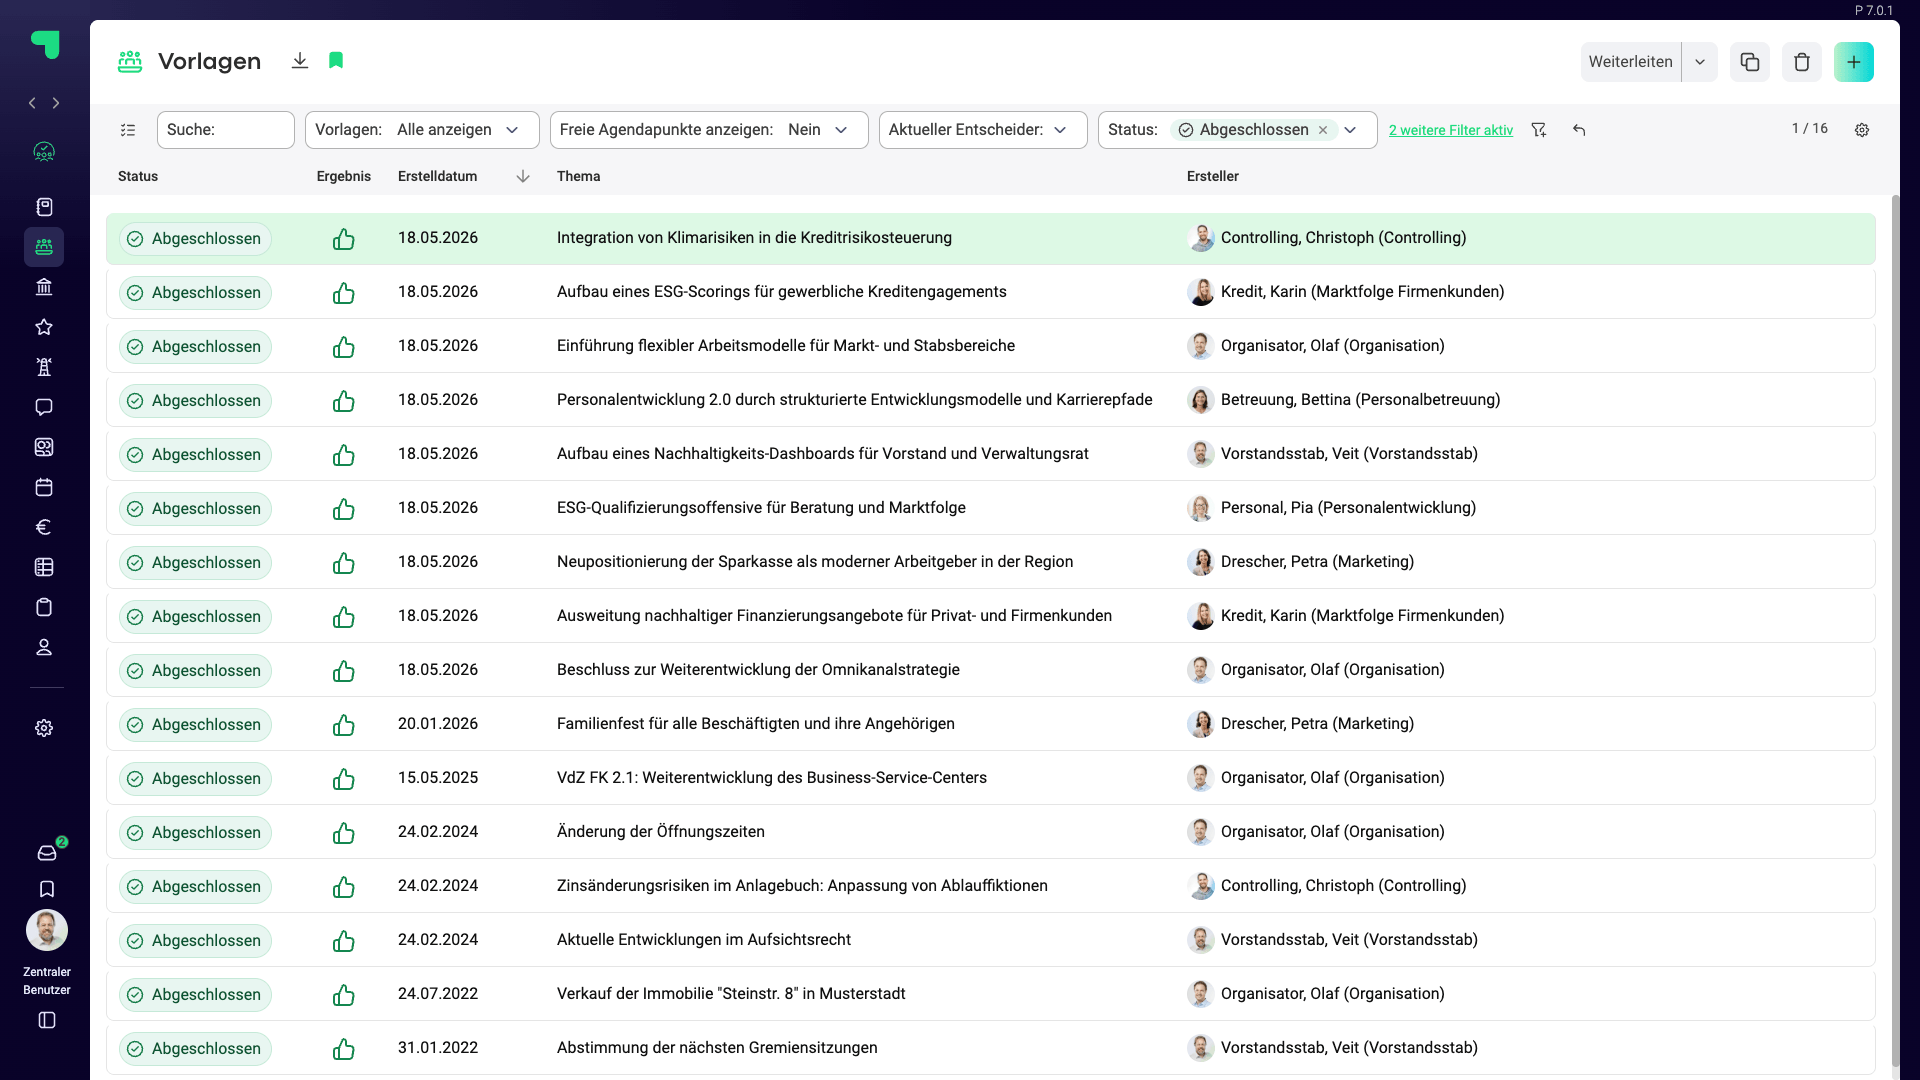Open 'Verkauf der Immobilie "Steinstr. 8"' row

[990, 994]
